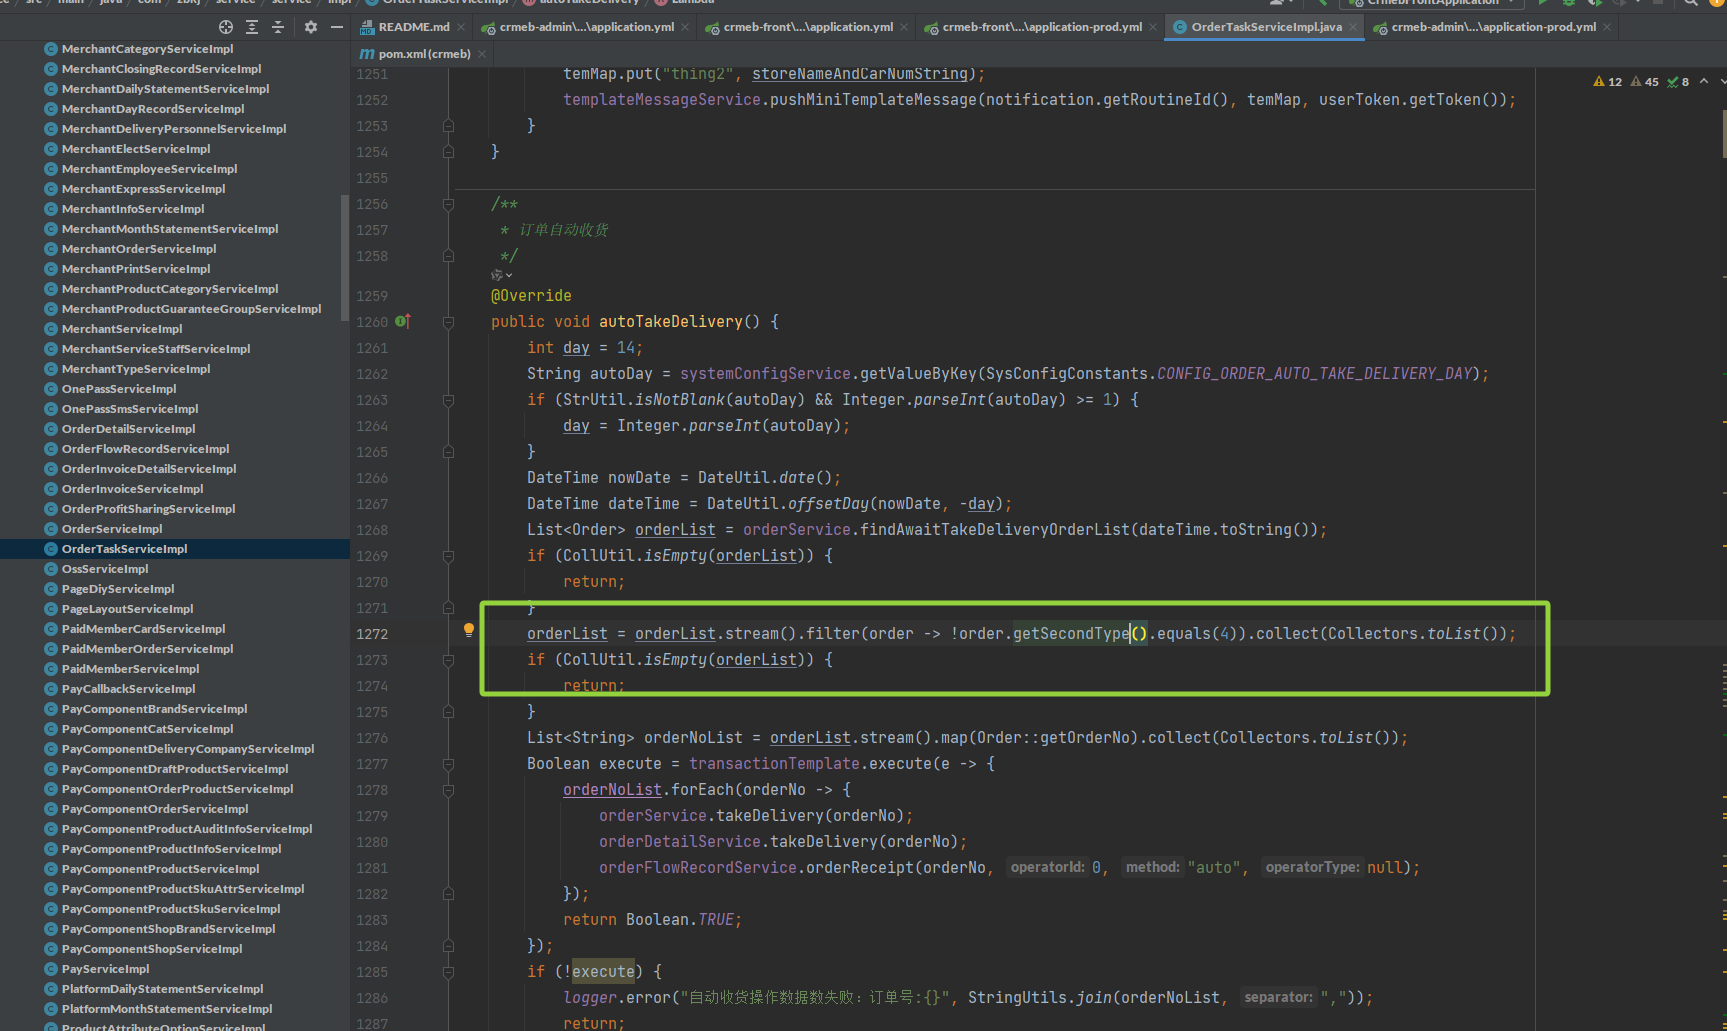The height and width of the screenshot is (1031, 1727).
Task: Click the Collapse All icon in project panel
Action: pyautogui.click(x=278, y=27)
